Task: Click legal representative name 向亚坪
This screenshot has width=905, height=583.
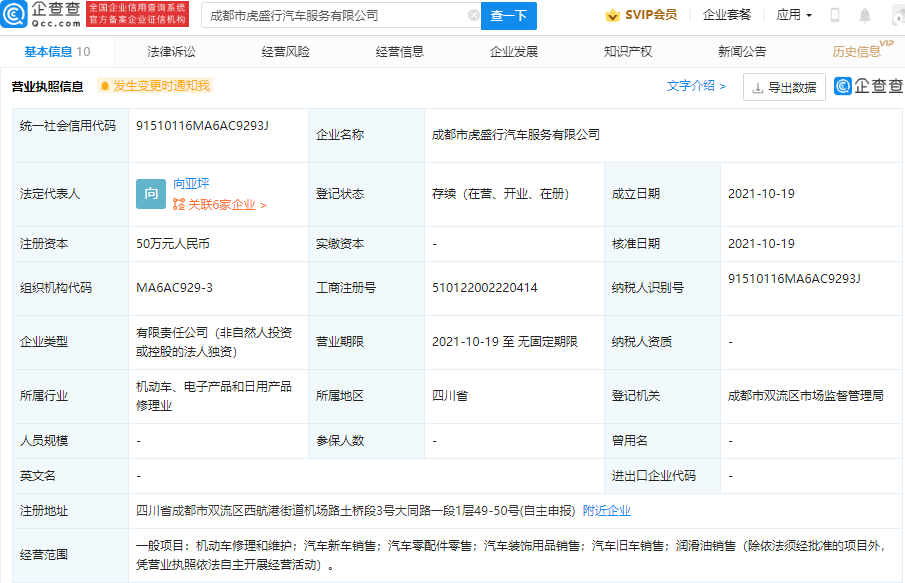Action: [x=192, y=183]
